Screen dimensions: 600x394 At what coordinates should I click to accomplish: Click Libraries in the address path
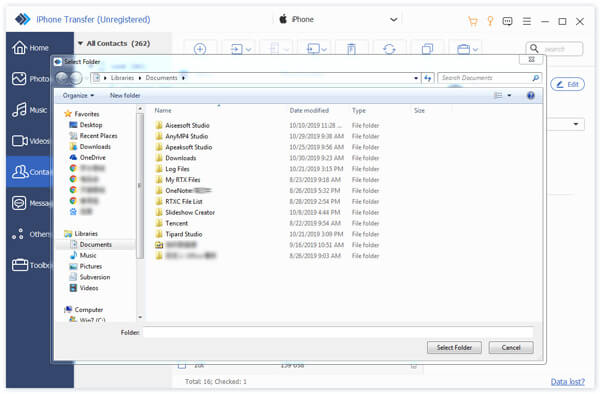122,78
